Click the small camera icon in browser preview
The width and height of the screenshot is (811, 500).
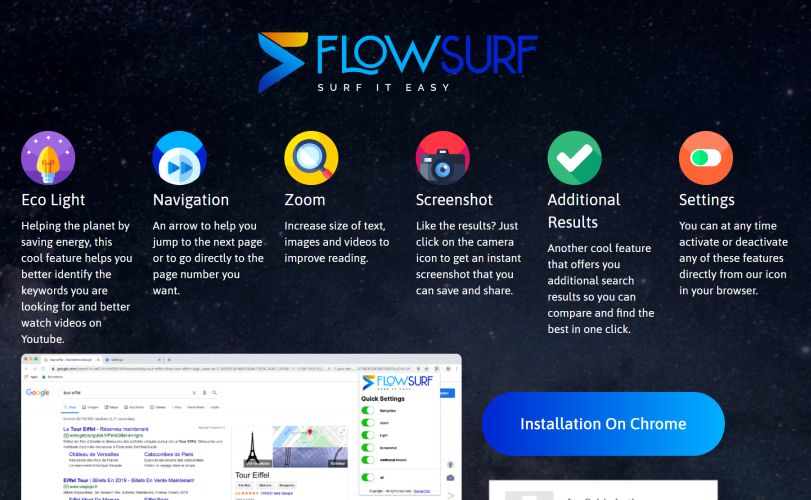[450, 478]
